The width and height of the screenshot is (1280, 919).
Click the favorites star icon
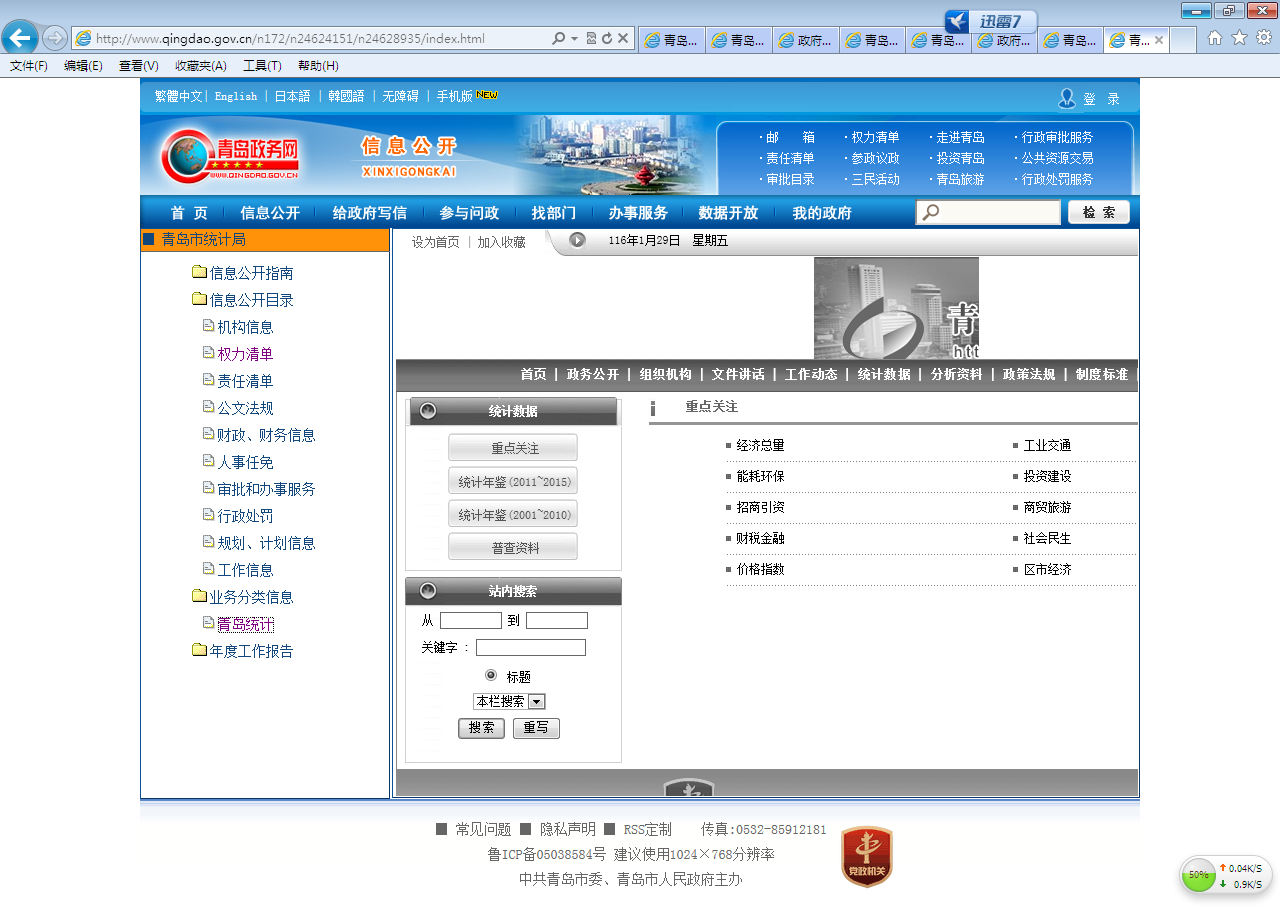click(x=1239, y=38)
